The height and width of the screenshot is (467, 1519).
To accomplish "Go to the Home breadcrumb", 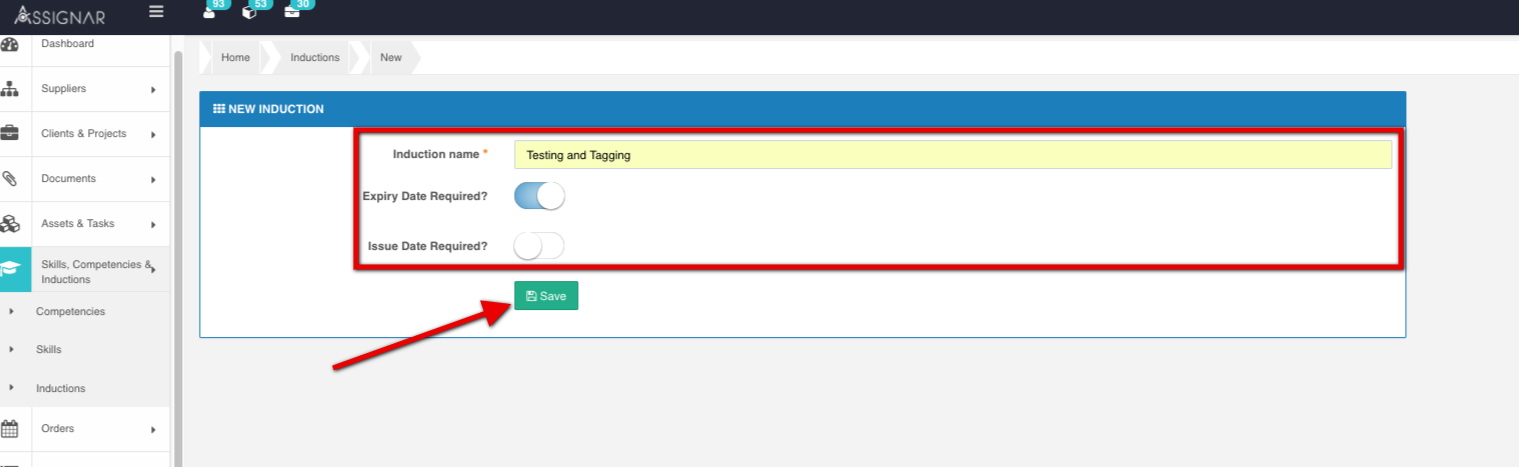I will pyautogui.click(x=236, y=58).
